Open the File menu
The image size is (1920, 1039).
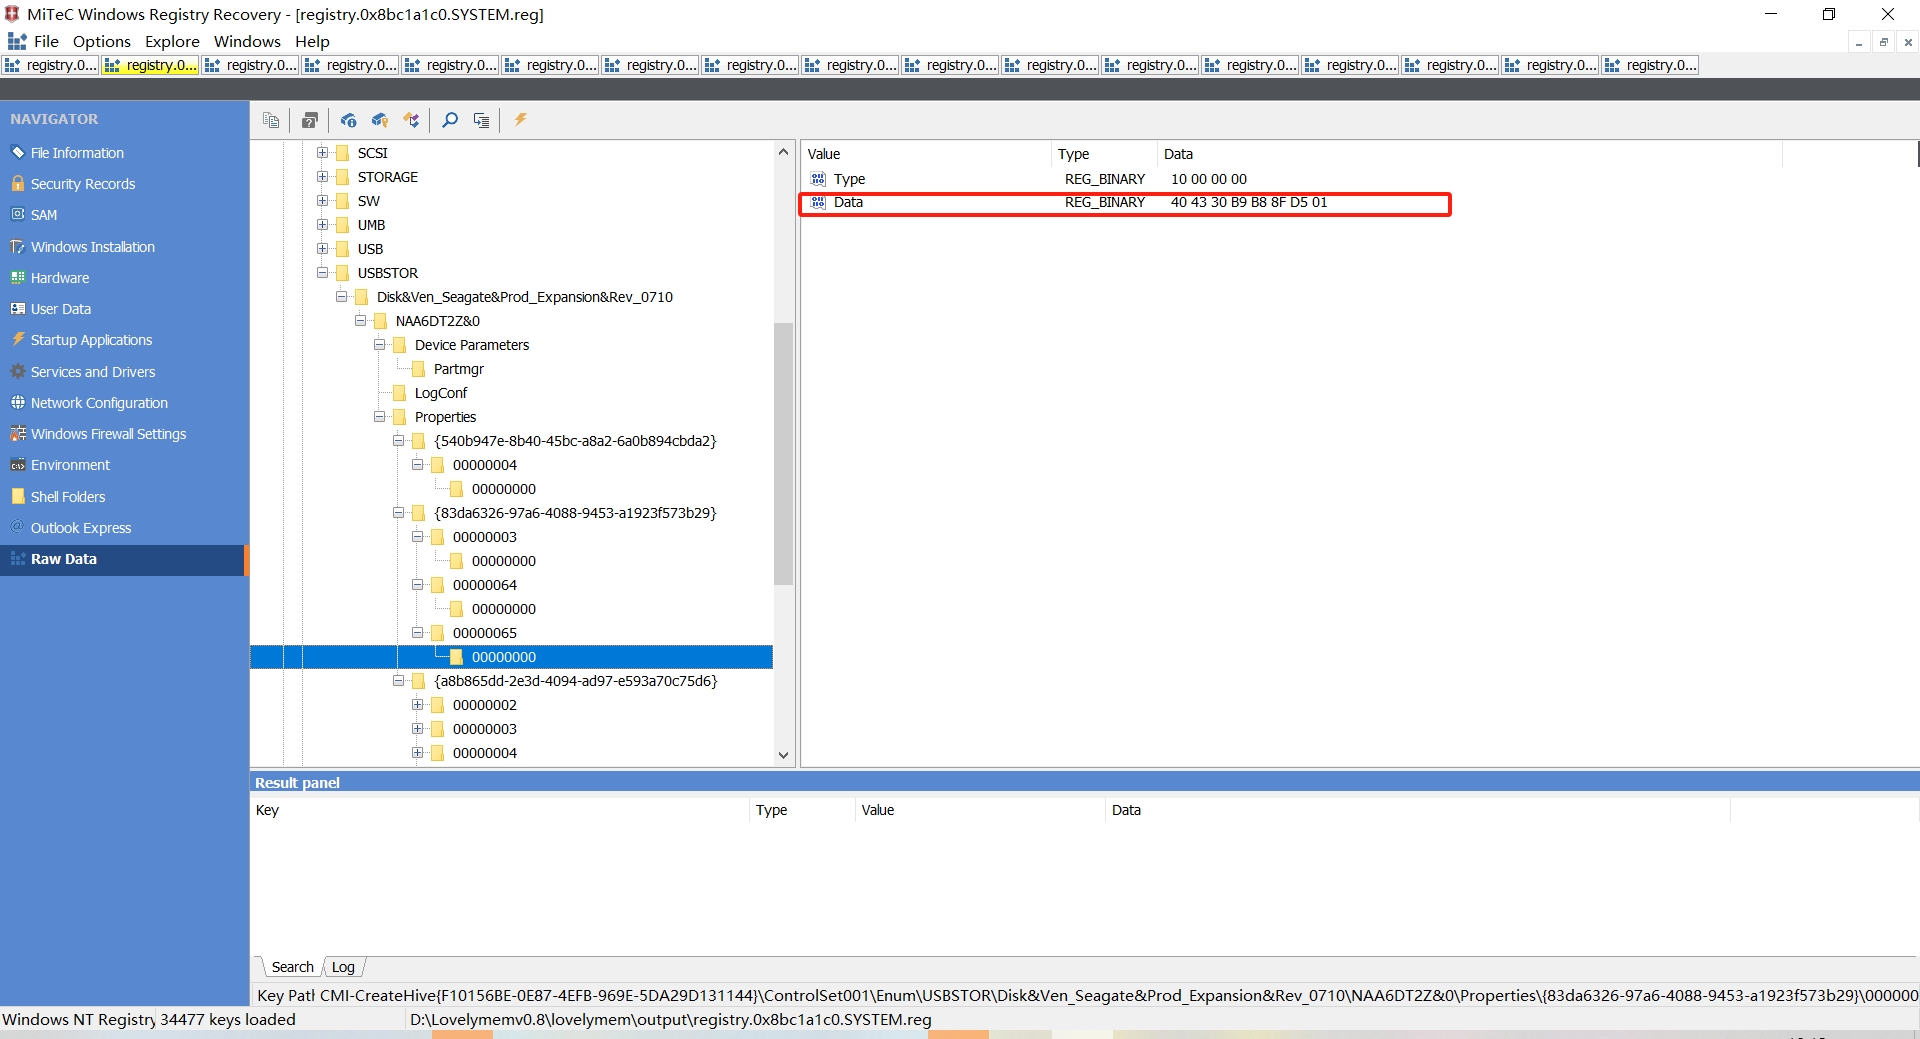(x=46, y=41)
